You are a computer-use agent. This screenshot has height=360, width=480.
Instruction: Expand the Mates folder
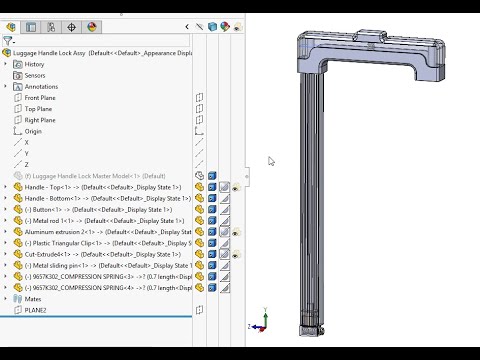coord(5,299)
